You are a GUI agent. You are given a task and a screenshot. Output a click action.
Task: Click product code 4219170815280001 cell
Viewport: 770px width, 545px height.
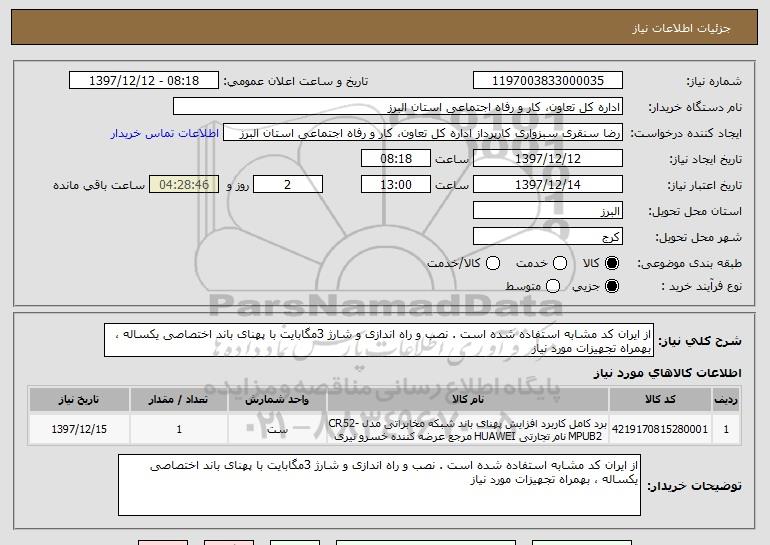pos(660,429)
